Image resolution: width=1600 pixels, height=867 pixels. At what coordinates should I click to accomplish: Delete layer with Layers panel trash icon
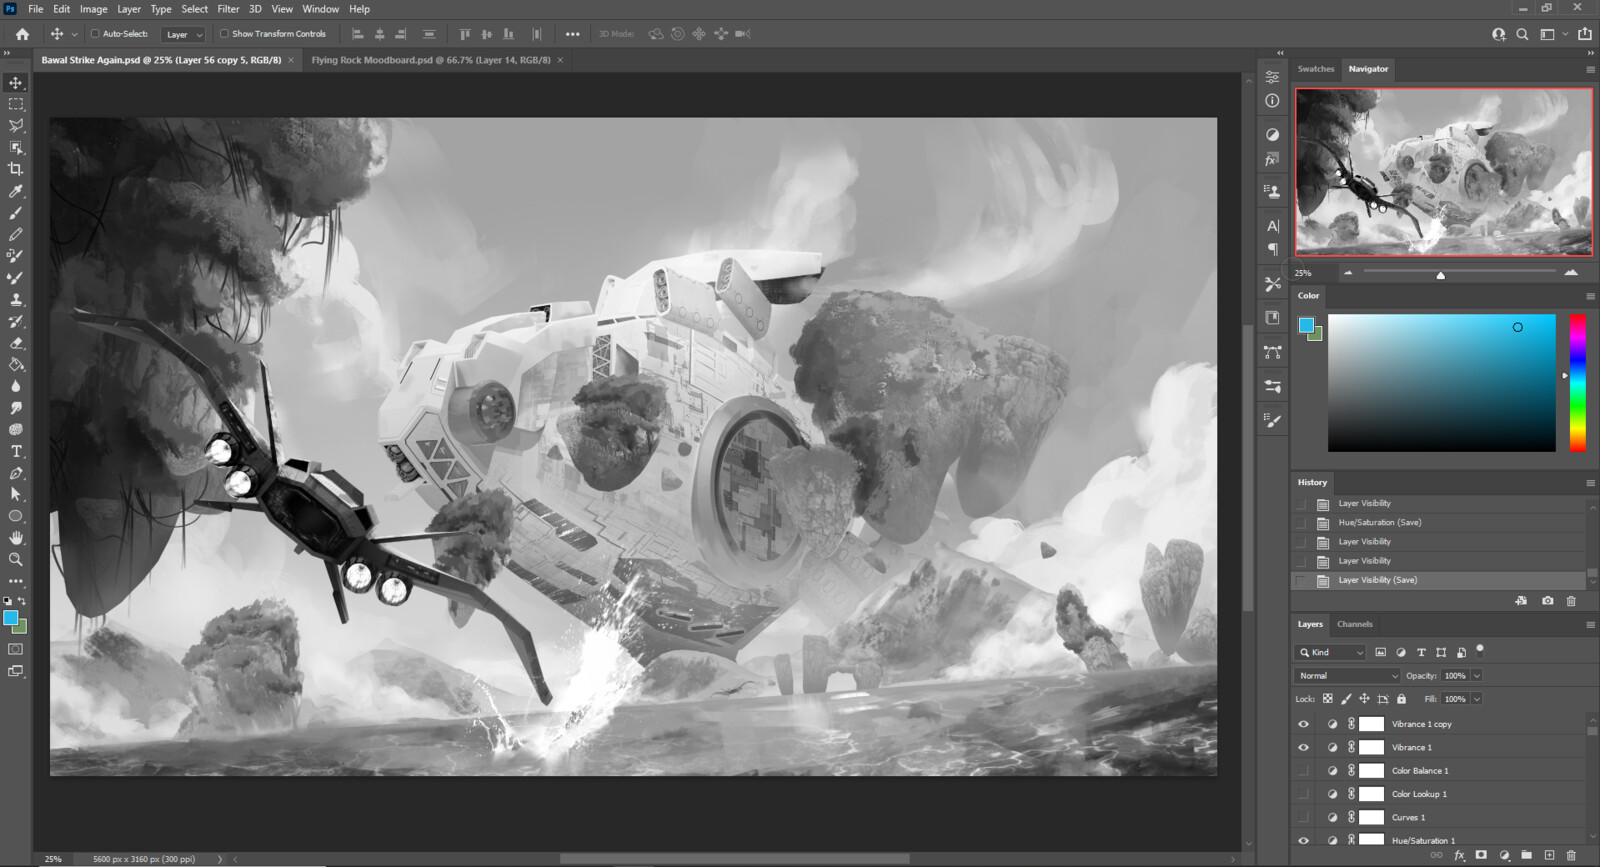point(1571,856)
